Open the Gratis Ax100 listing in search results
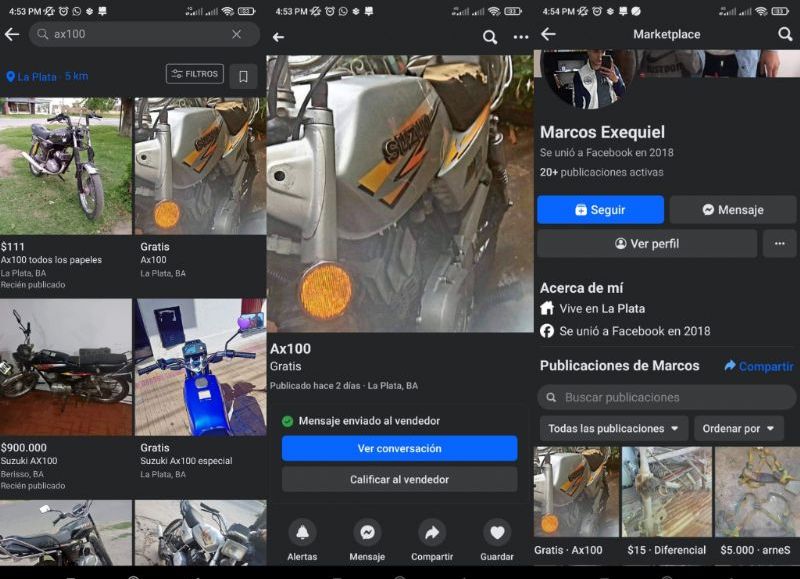The height and width of the screenshot is (579, 800). [x=200, y=189]
